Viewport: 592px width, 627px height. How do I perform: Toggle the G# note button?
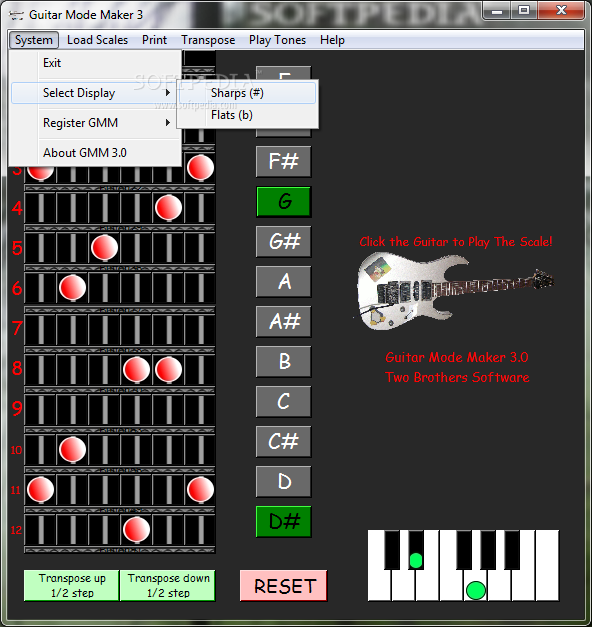point(284,242)
